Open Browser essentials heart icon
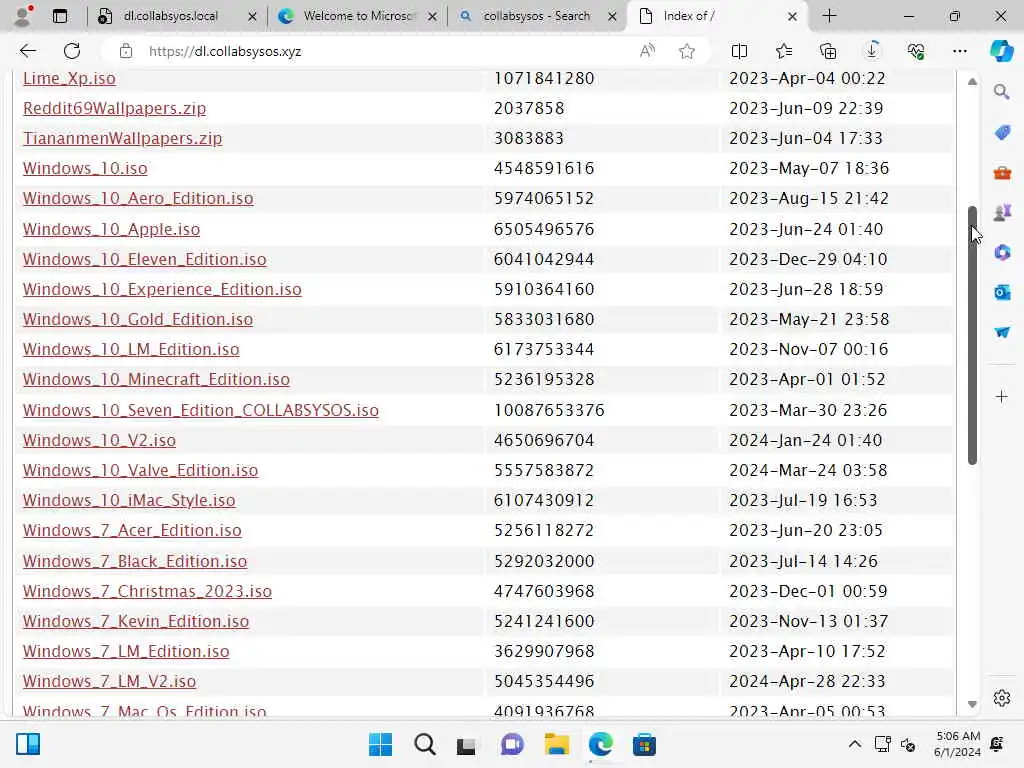The image size is (1024, 768). click(916, 51)
